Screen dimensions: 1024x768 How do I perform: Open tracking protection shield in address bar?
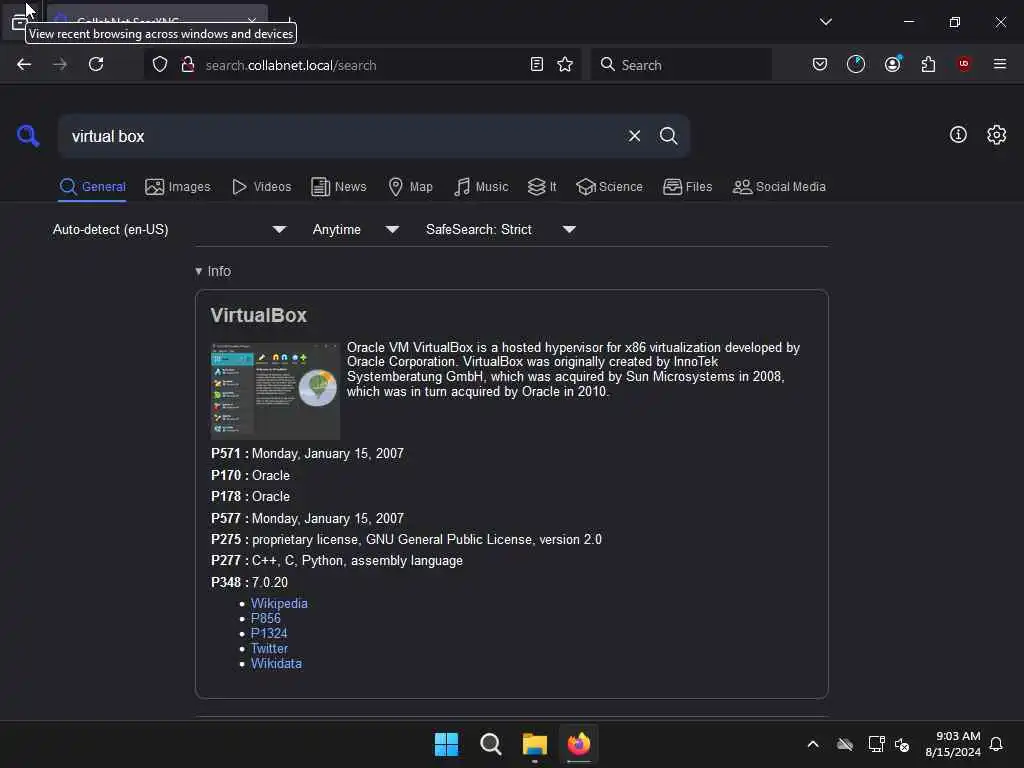tap(160, 64)
